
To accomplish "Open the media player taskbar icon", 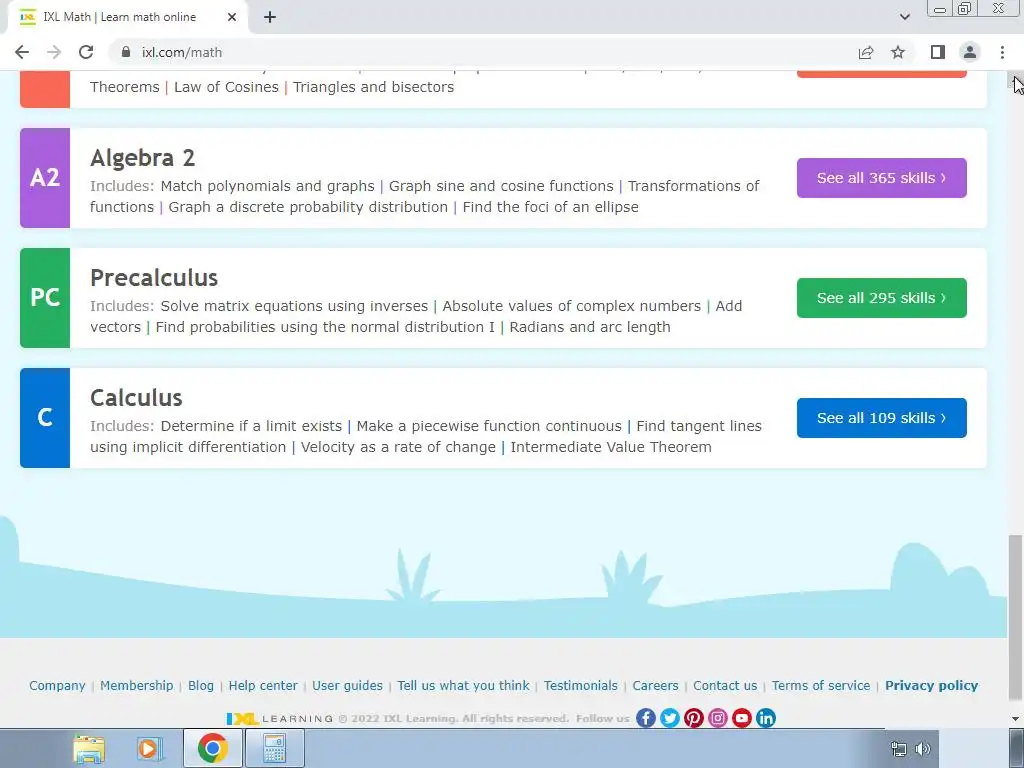I will pyautogui.click(x=150, y=749).
